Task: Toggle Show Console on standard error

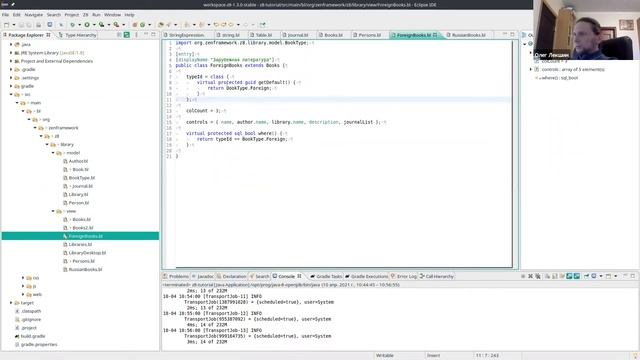Action: 577,276
